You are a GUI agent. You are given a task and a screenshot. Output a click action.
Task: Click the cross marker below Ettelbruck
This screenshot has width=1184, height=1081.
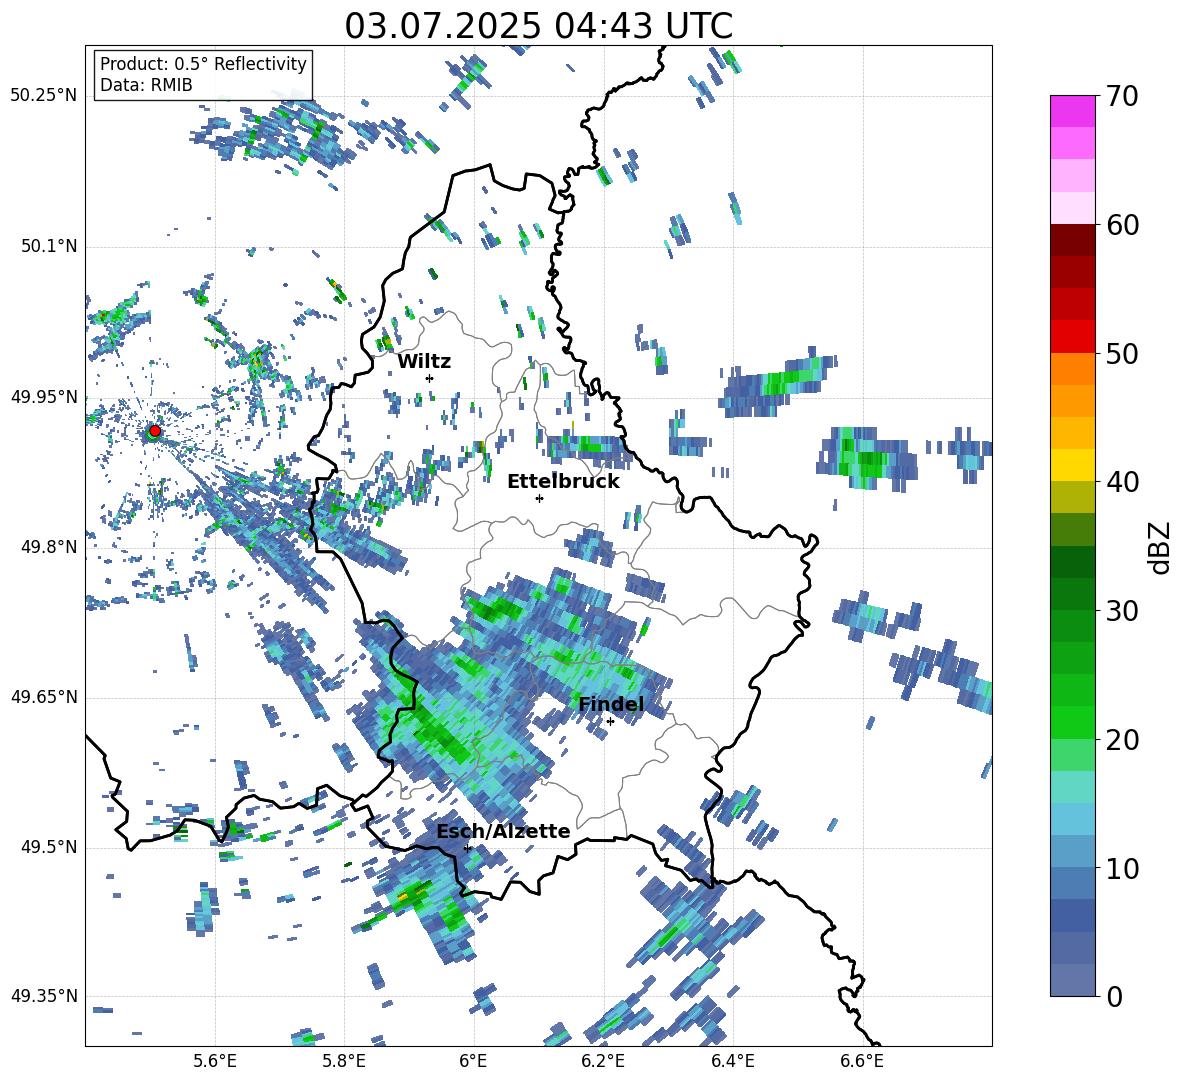(539, 498)
